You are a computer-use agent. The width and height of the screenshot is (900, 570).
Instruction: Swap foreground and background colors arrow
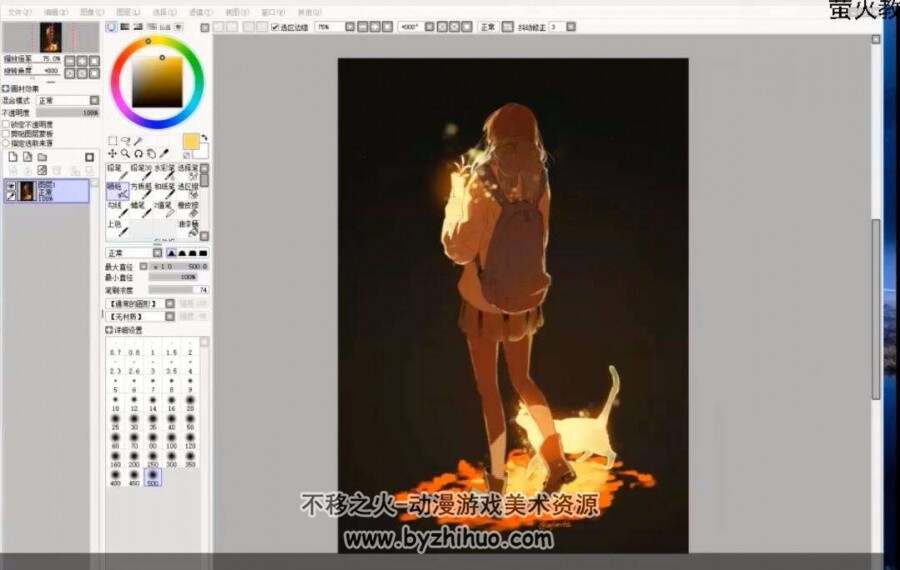tap(204, 138)
